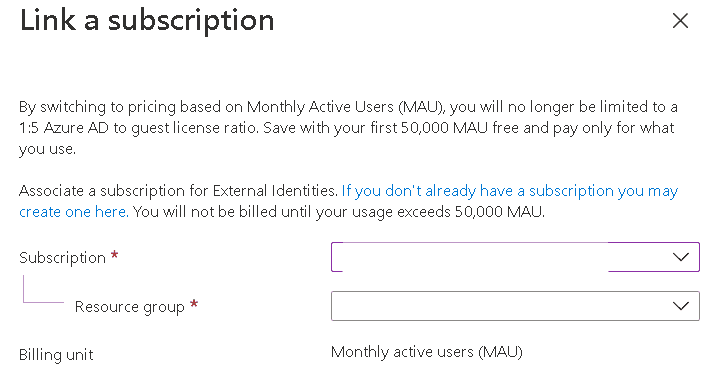
Task: Click the paragraph about Monthly Active Users pricing
Action: (x=348, y=128)
